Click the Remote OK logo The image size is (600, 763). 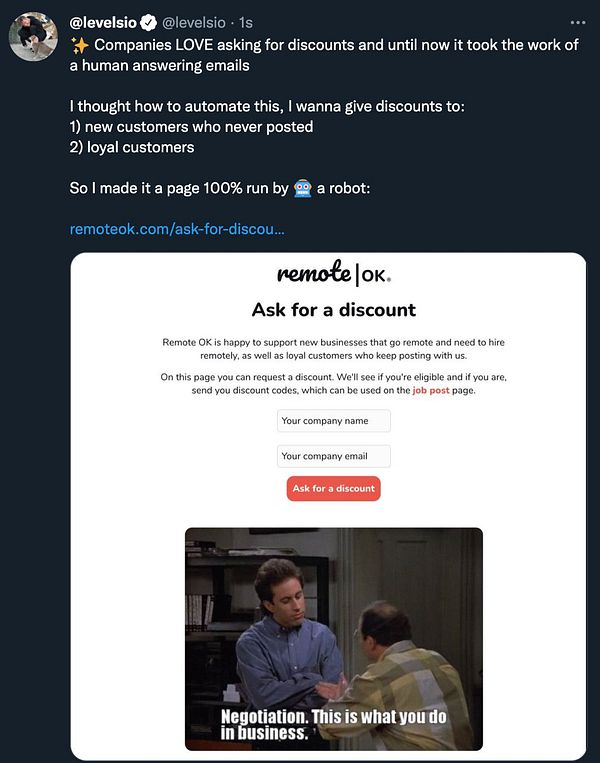point(333,274)
